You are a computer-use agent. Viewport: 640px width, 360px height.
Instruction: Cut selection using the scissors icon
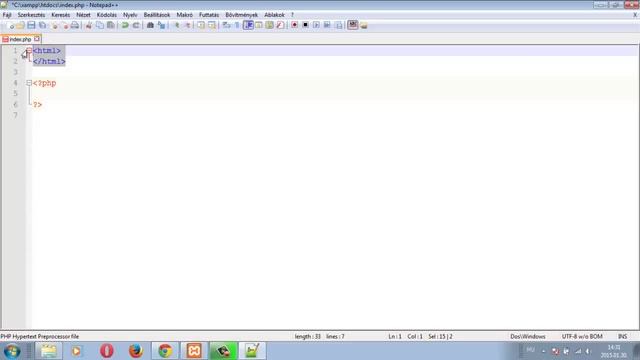89,25
